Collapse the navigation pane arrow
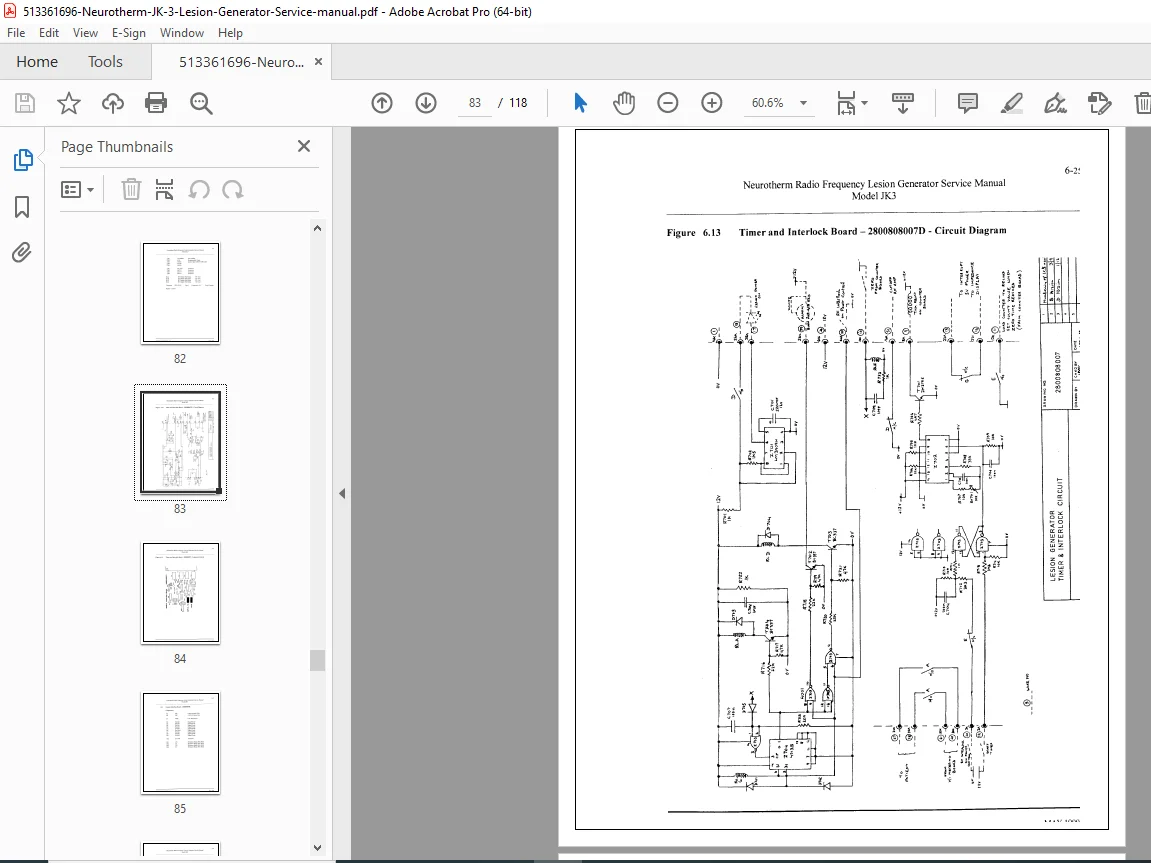Image resolution: width=1151 pixels, height=863 pixels. pos(341,494)
